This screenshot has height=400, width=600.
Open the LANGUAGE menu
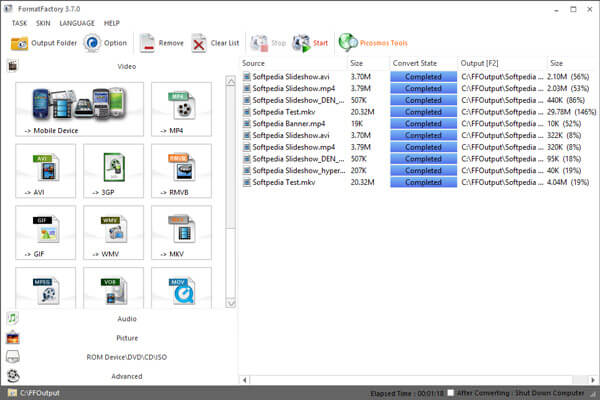[77, 23]
